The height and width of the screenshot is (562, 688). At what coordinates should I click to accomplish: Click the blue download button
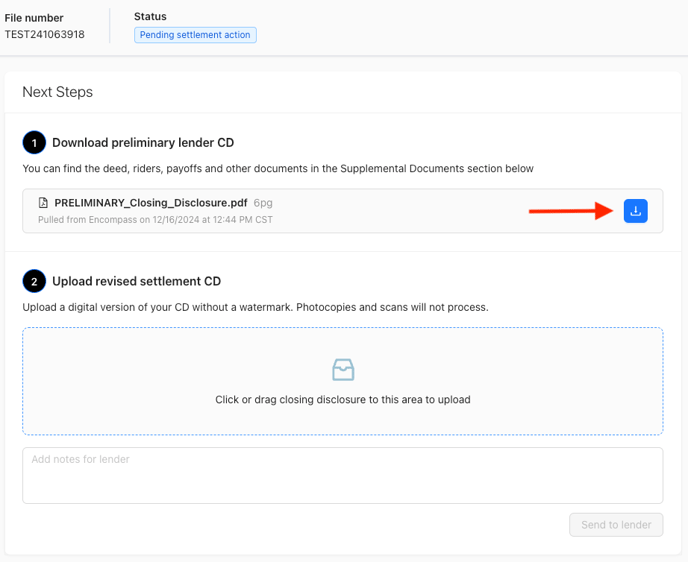[x=635, y=211]
